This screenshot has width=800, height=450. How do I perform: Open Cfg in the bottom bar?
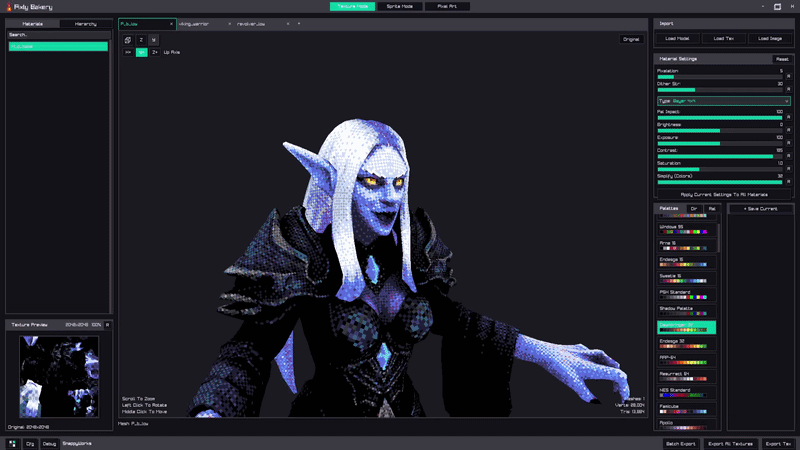click(x=30, y=444)
